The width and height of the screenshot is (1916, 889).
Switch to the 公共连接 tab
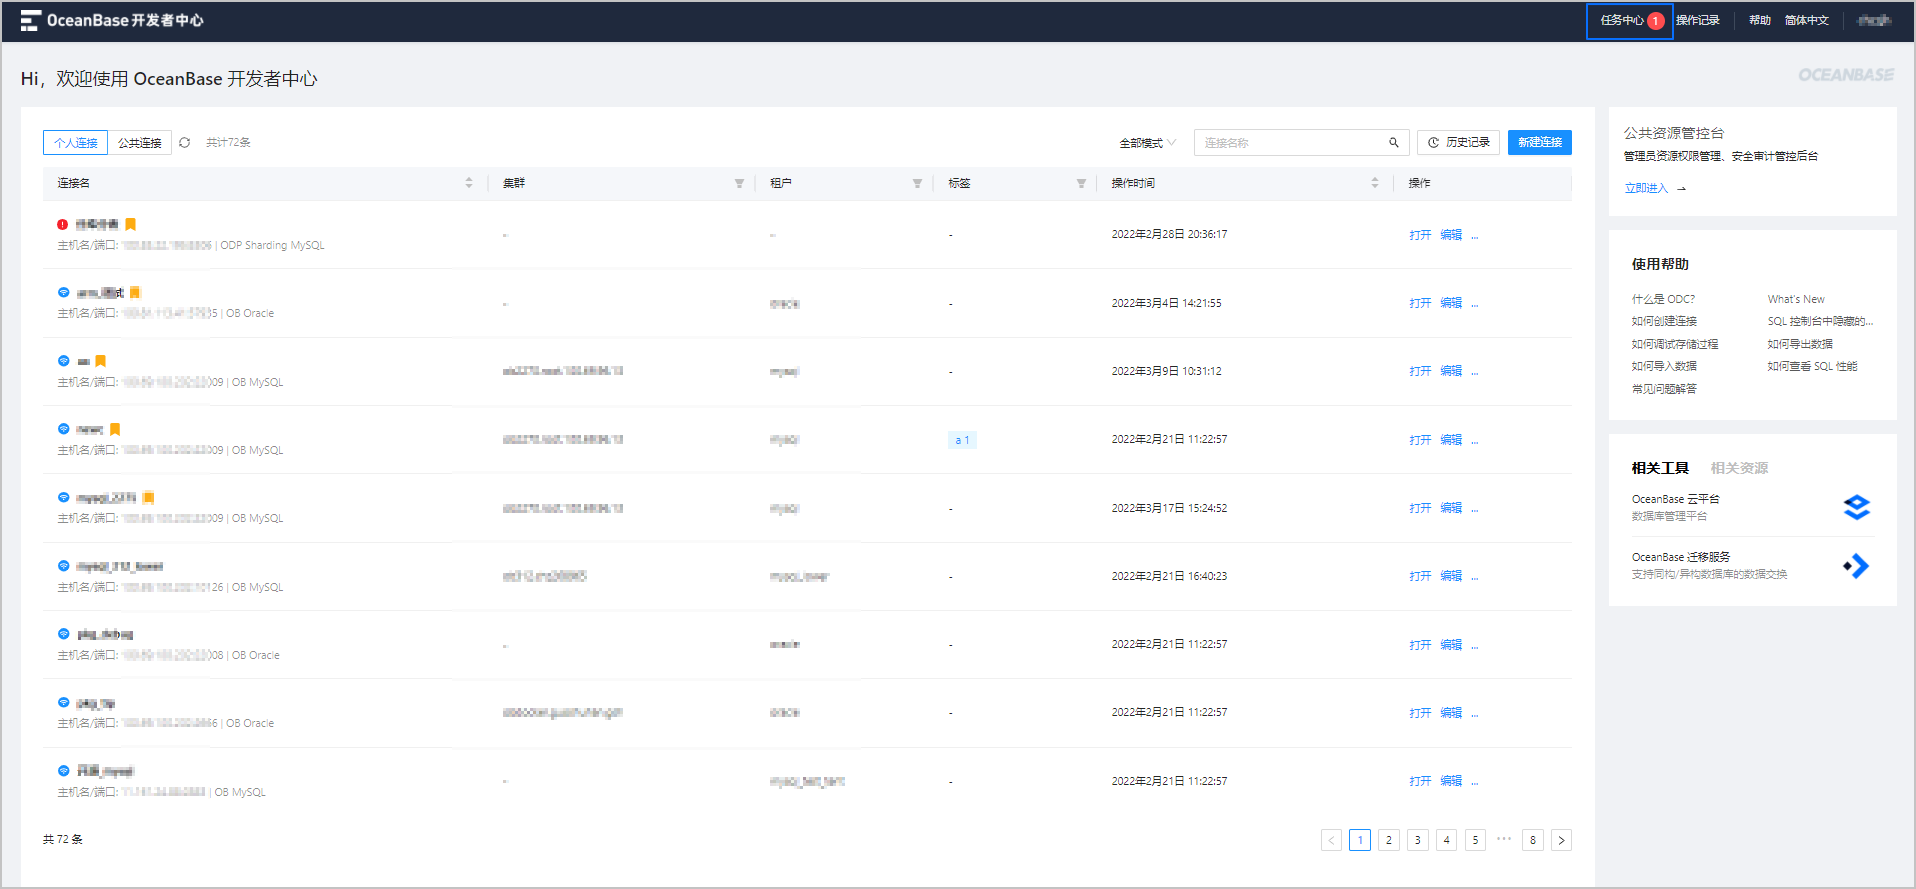[140, 143]
